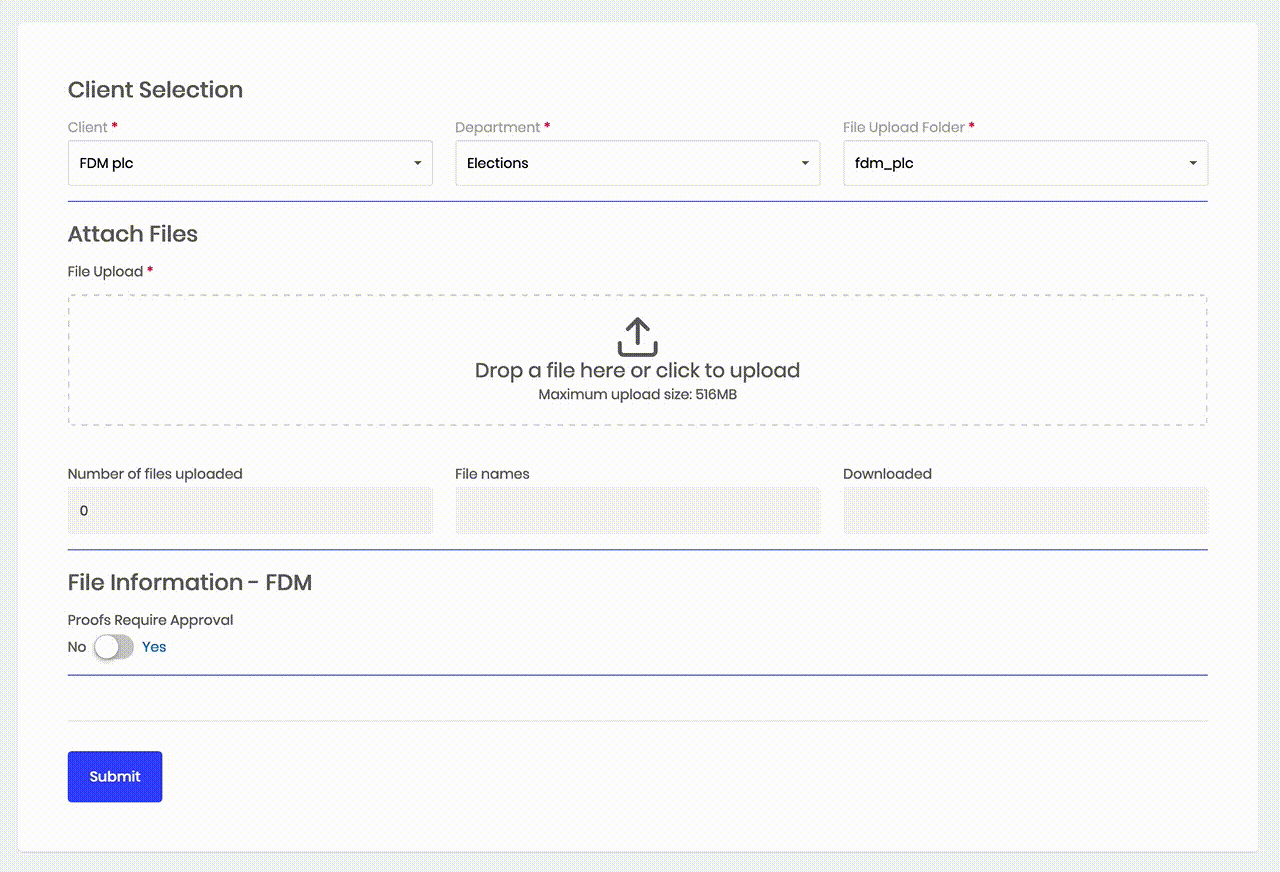The image size is (1280, 872).
Task: Click the Proofs Require Approval label
Action: coord(150,620)
